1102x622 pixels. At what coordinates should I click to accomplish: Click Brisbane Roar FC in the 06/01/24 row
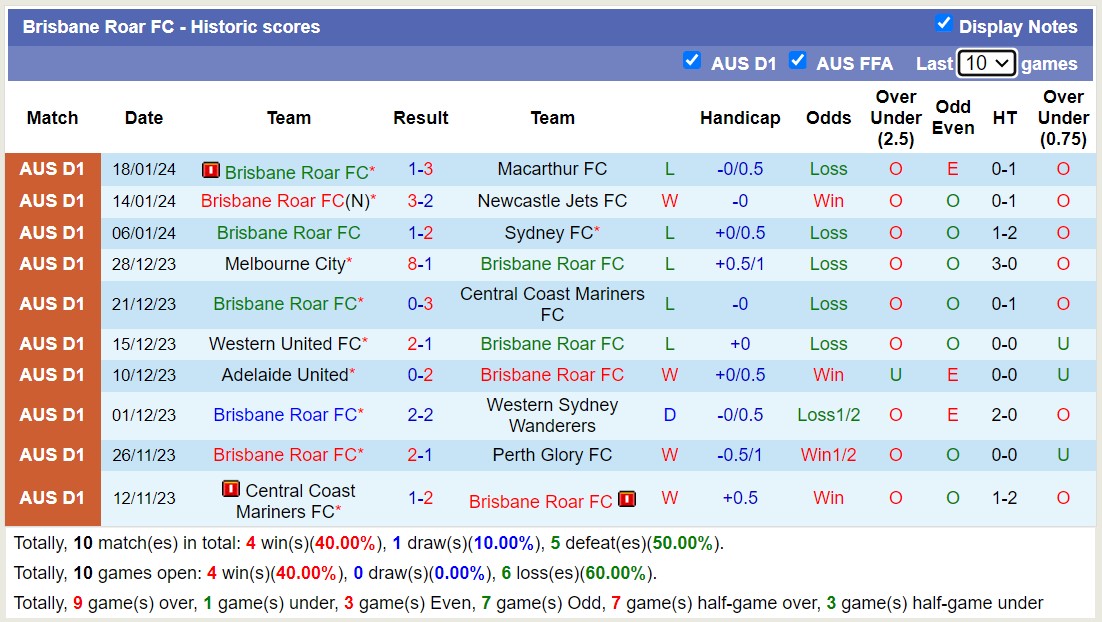288,233
